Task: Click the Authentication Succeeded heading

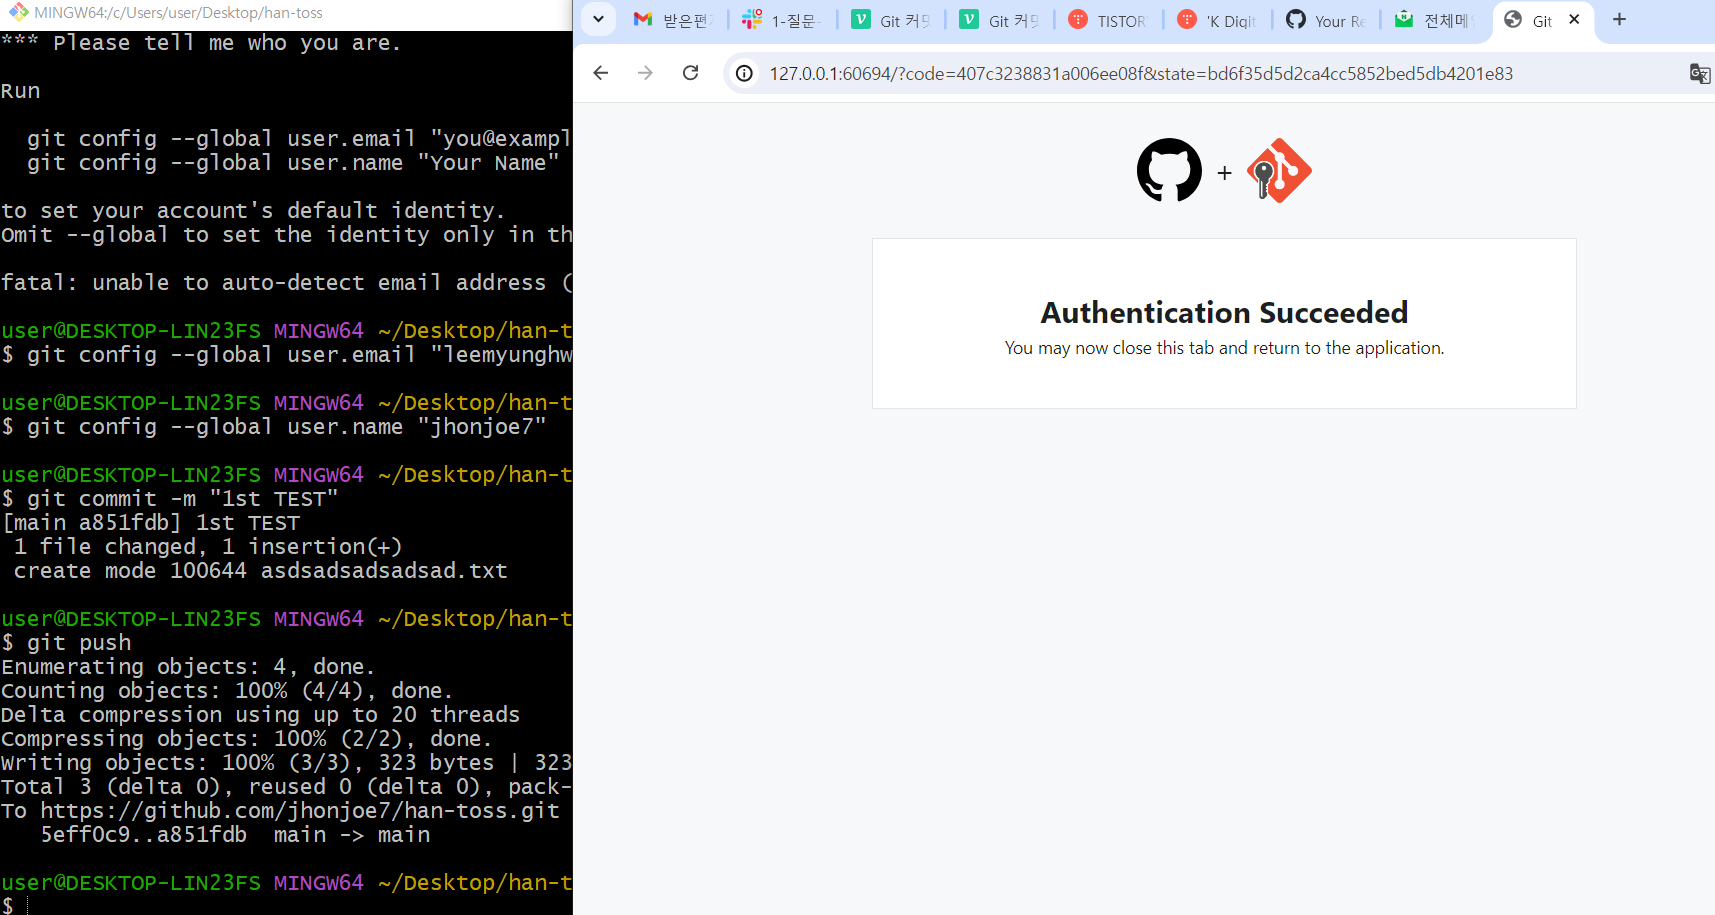Action: (x=1224, y=312)
